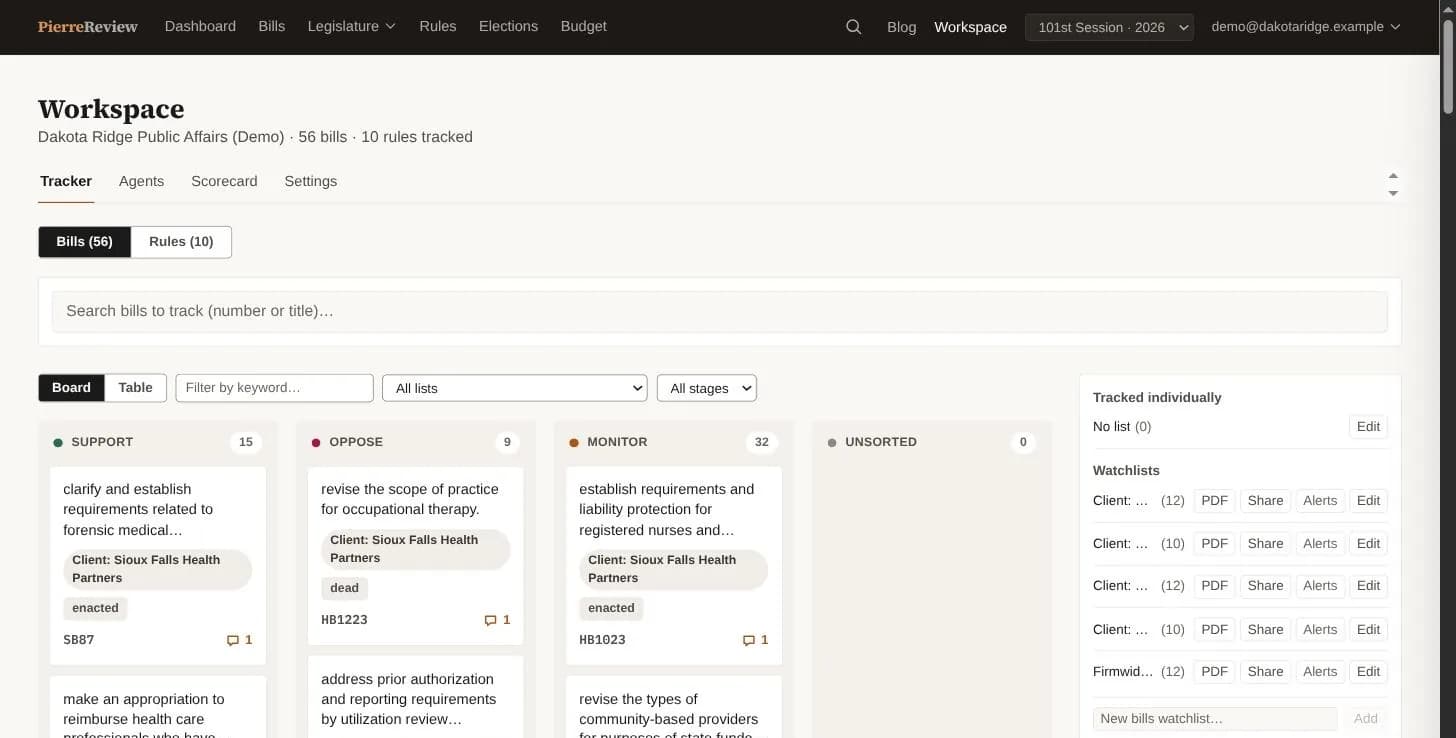Viewport: 1456px width, 738px height.
Task: Show the Rules (10) tracker
Action: pyautogui.click(x=181, y=242)
